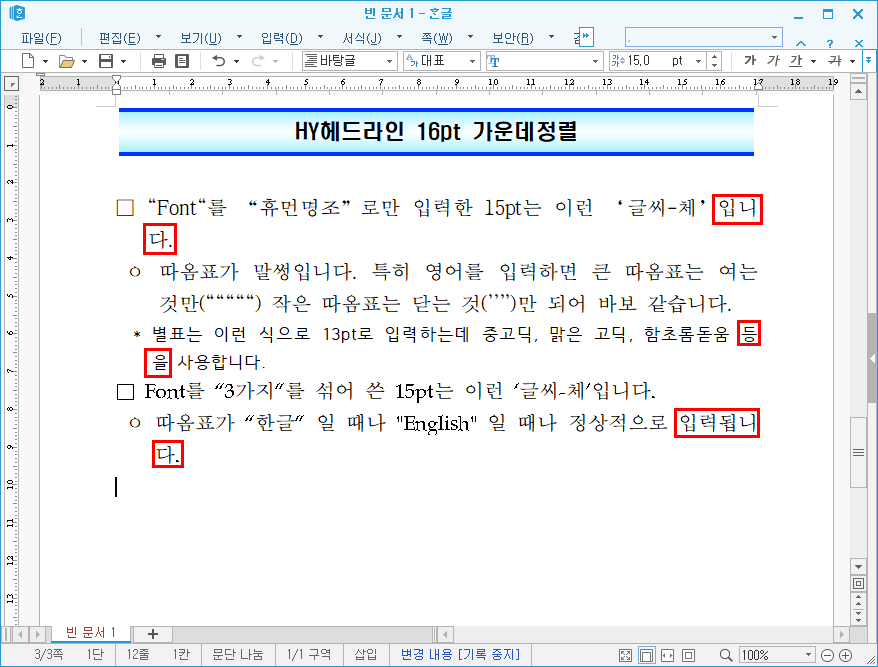The height and width of the screenshot is (667, 878).
Task: Click the New Document icon
Action: 27,61
